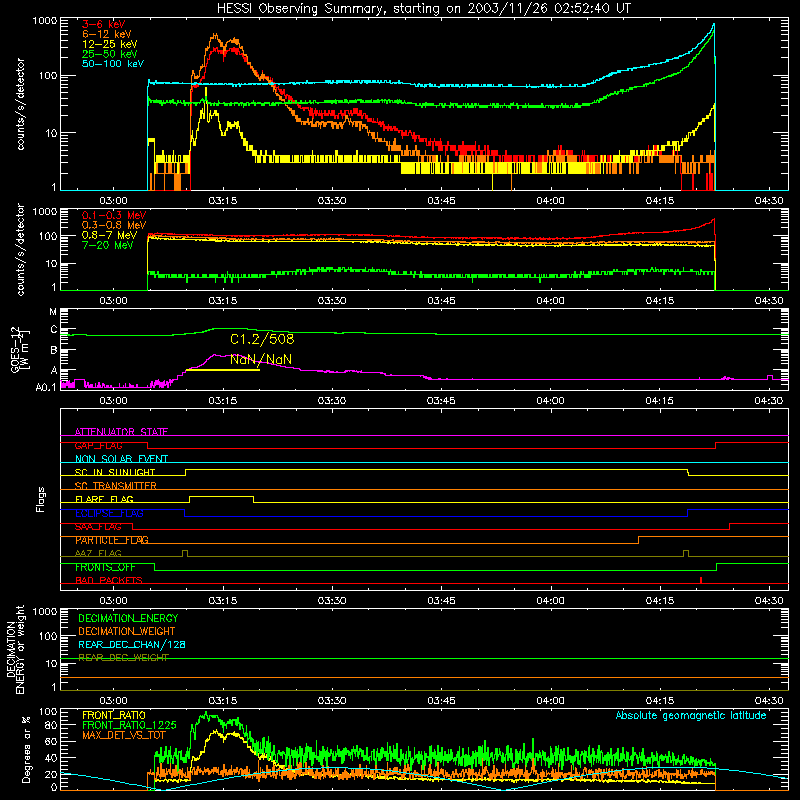Click the SC_IN_SUNLIGHT flag label
This screenshot has height=800, width=800.
(x=115, y=472)
